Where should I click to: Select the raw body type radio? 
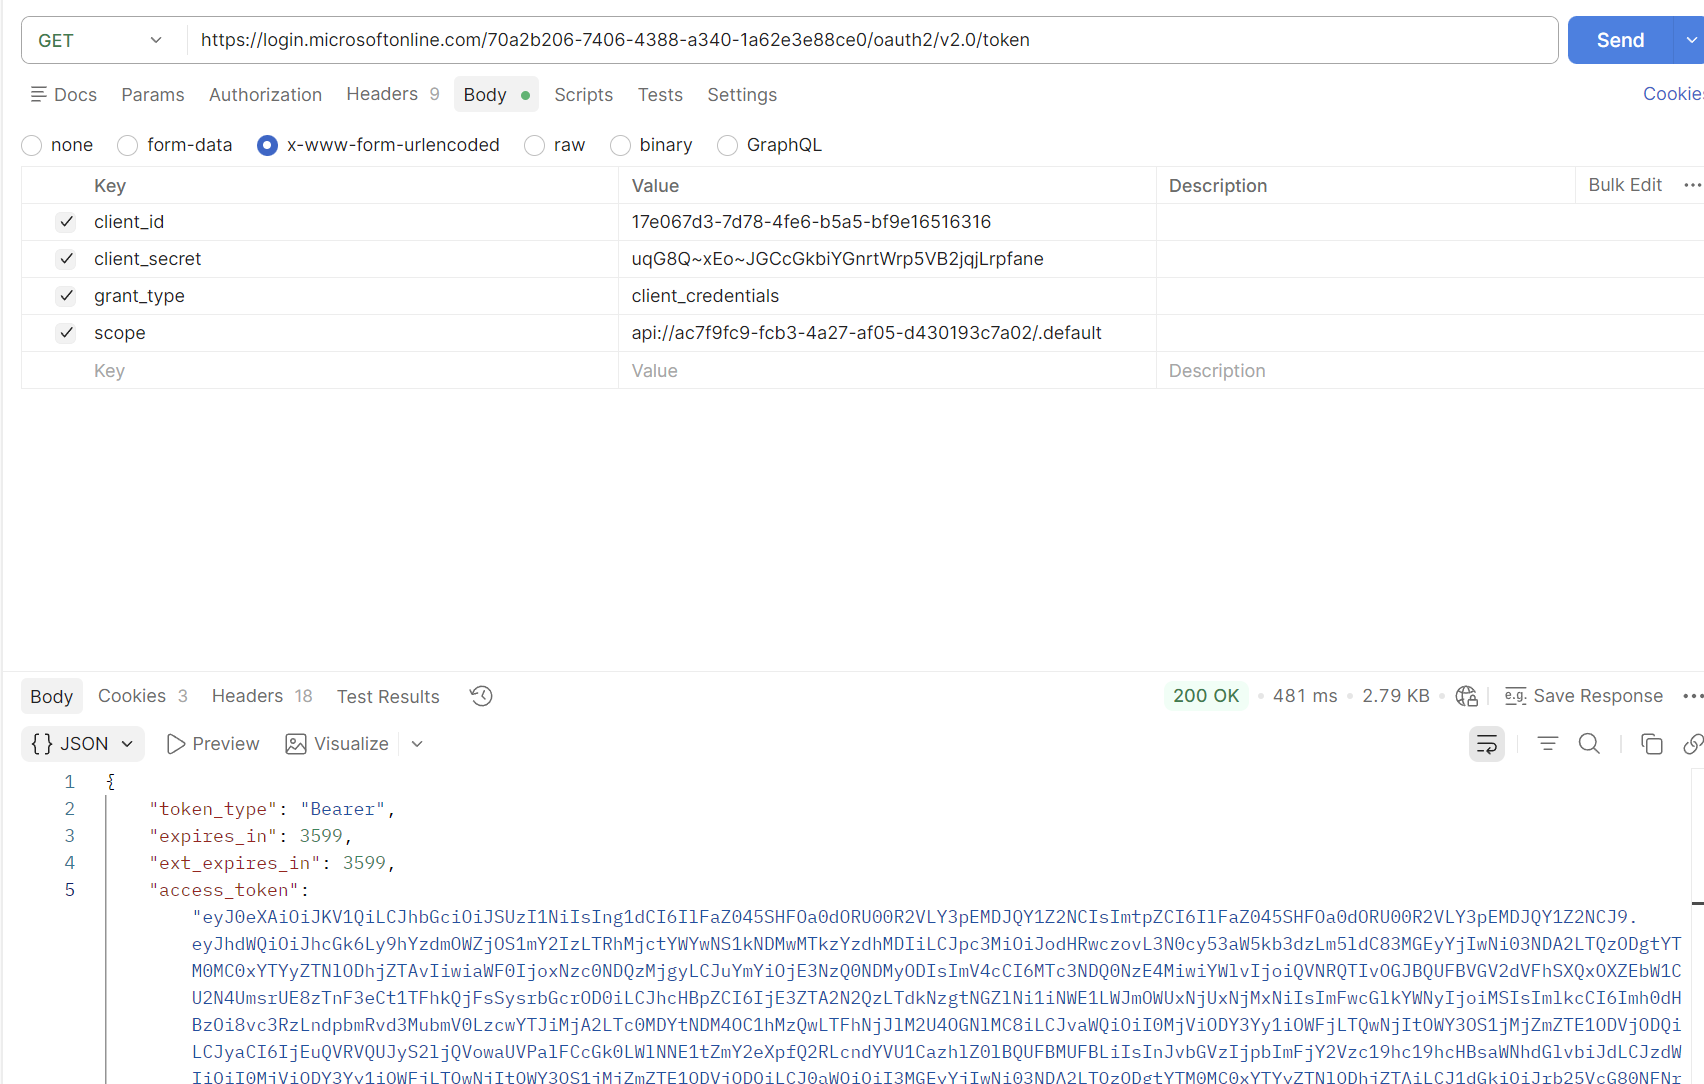coord(535,146)
